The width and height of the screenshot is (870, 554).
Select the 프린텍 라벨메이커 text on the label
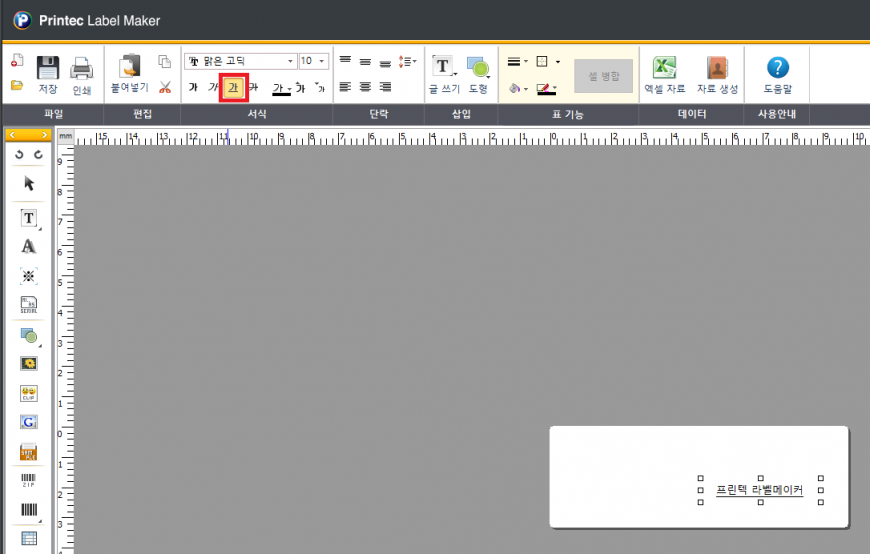[x=760, y=490]
